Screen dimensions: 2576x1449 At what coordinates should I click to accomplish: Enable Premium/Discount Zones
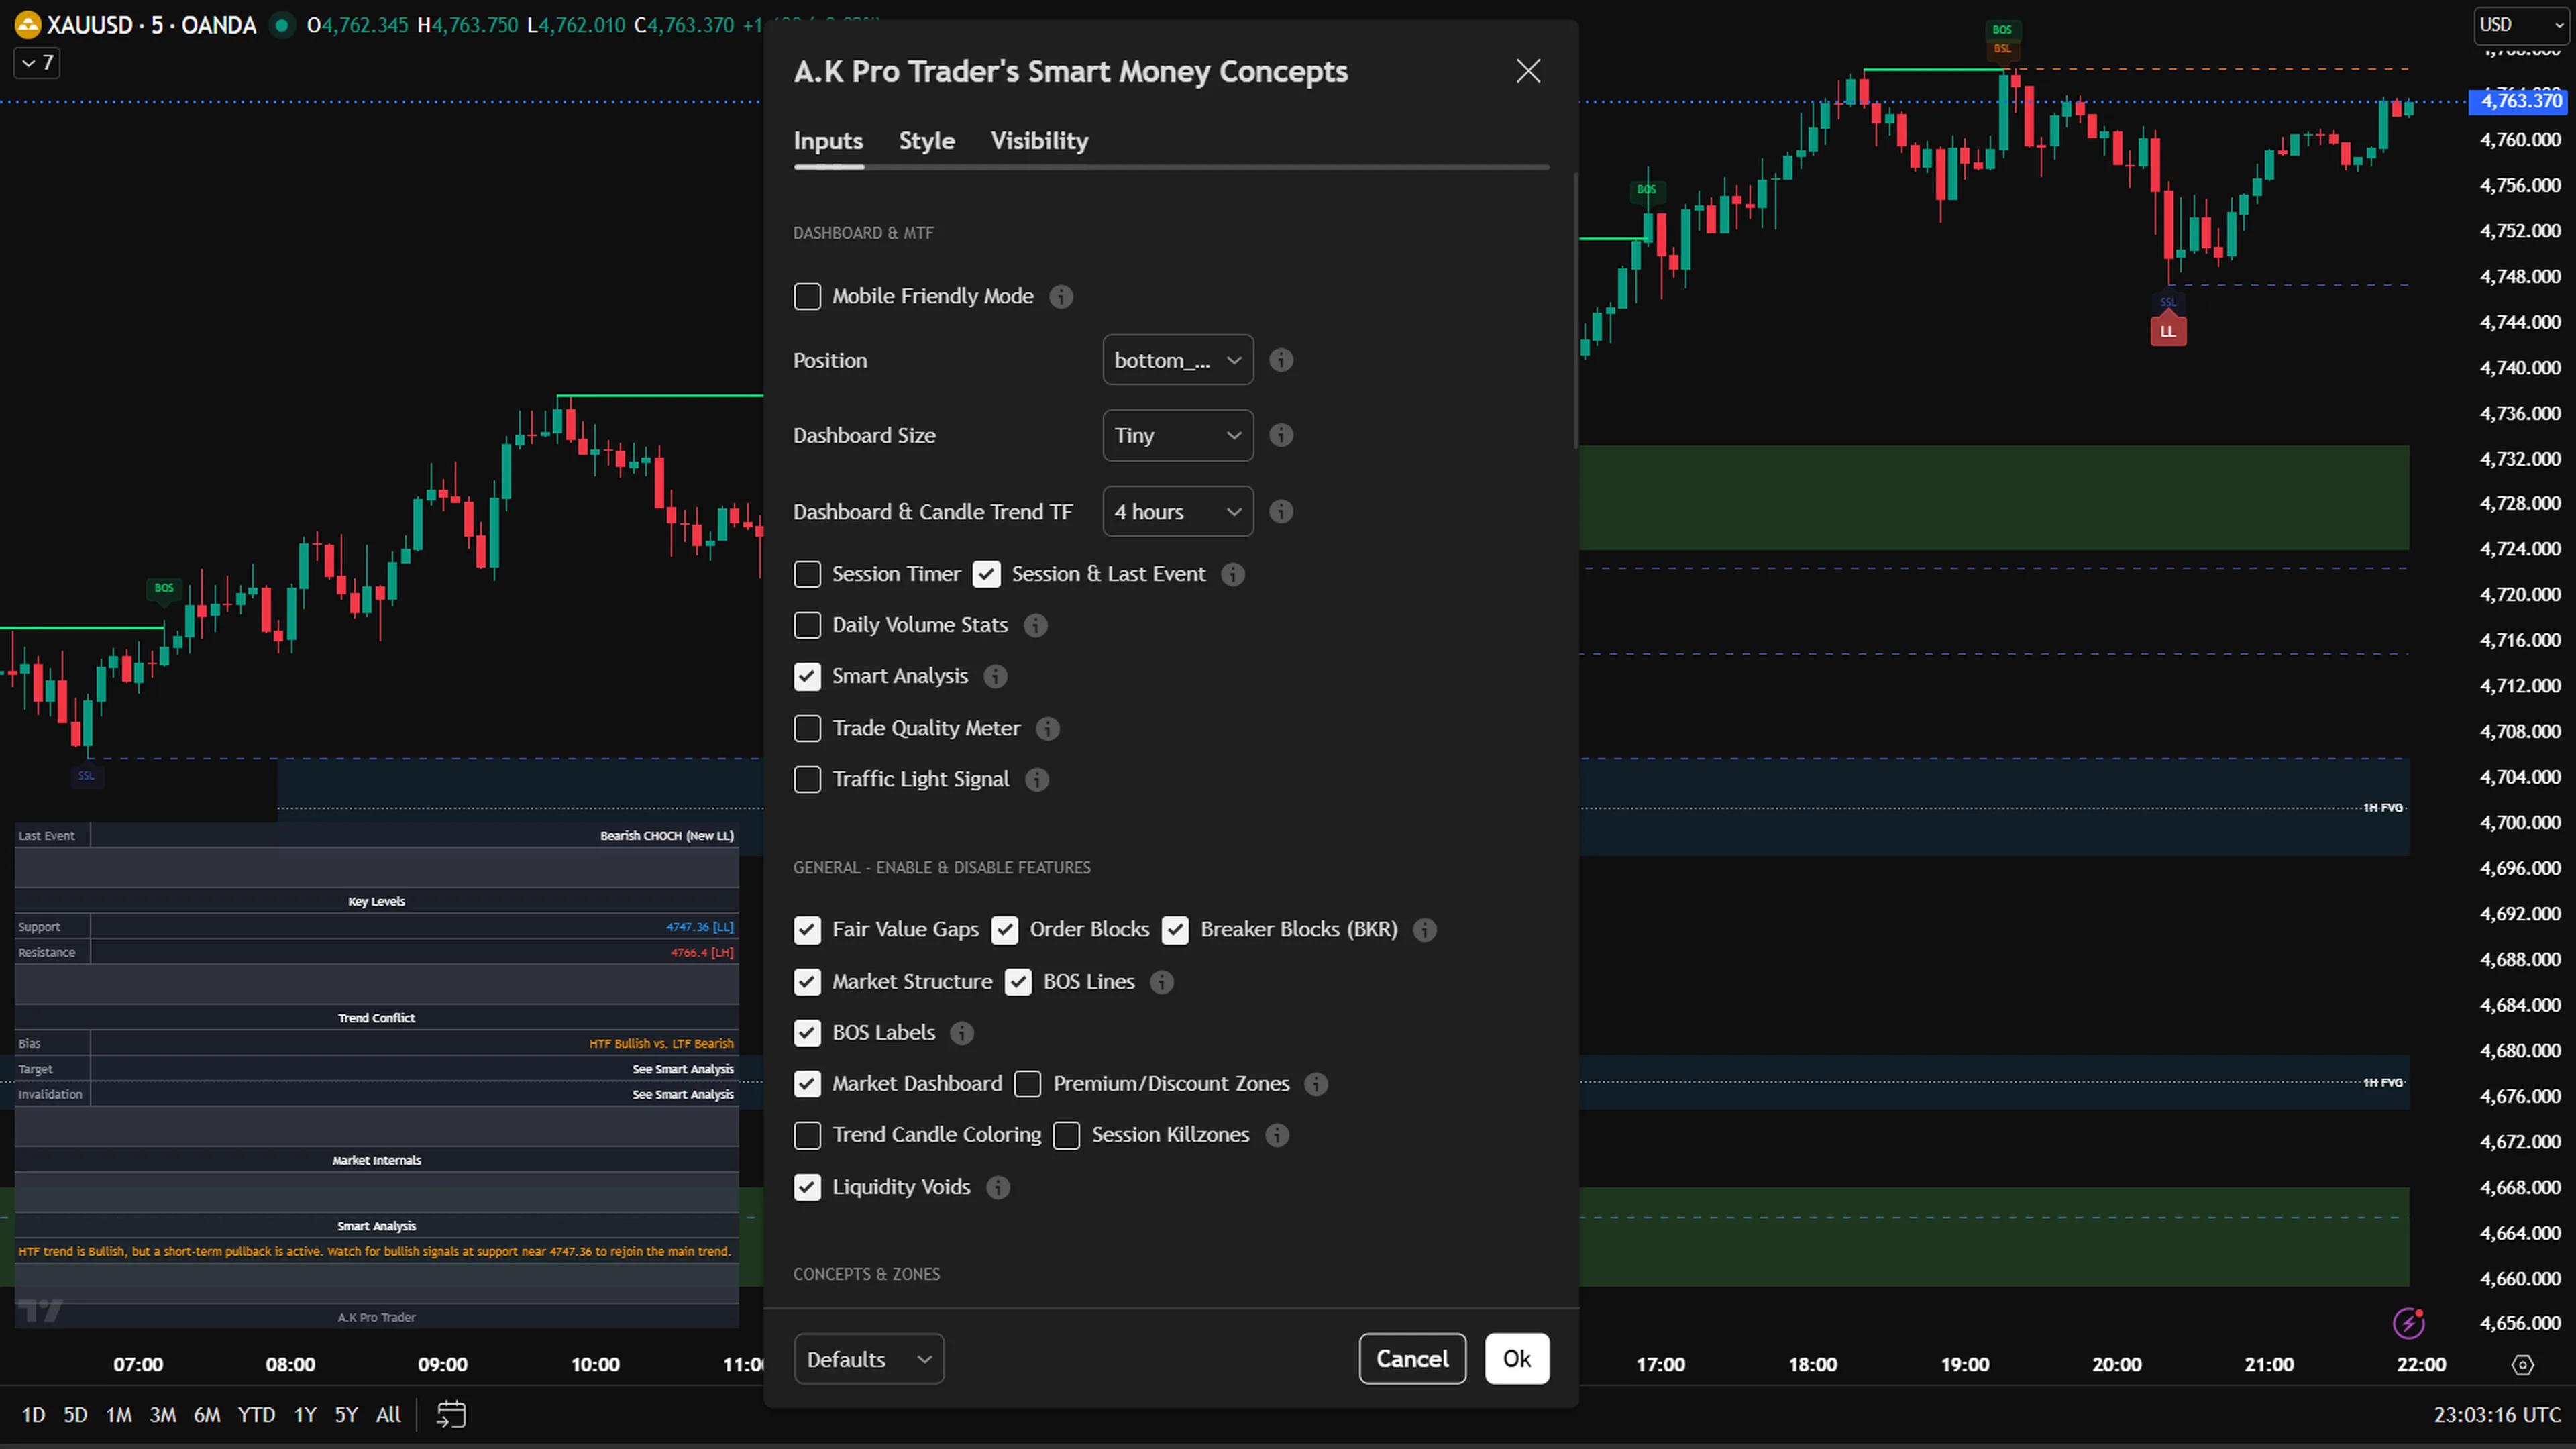[1027, 1083]
